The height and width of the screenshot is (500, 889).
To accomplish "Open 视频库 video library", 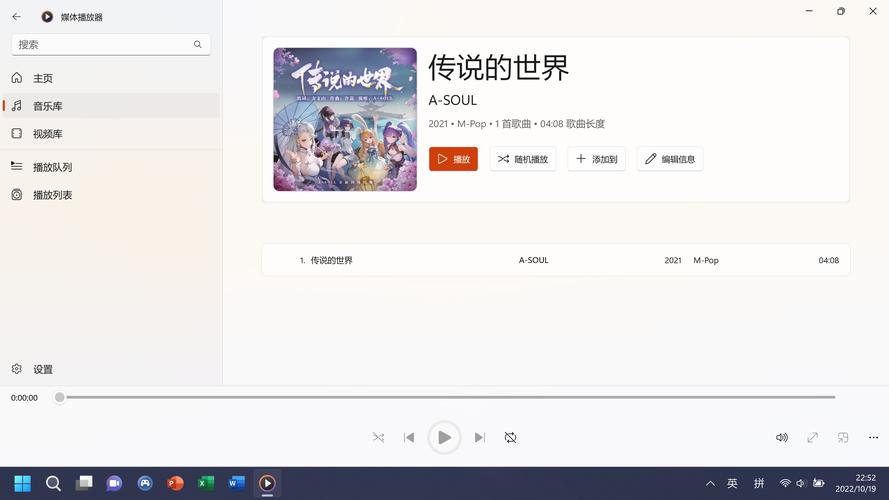I will click(x=111, y=134).
